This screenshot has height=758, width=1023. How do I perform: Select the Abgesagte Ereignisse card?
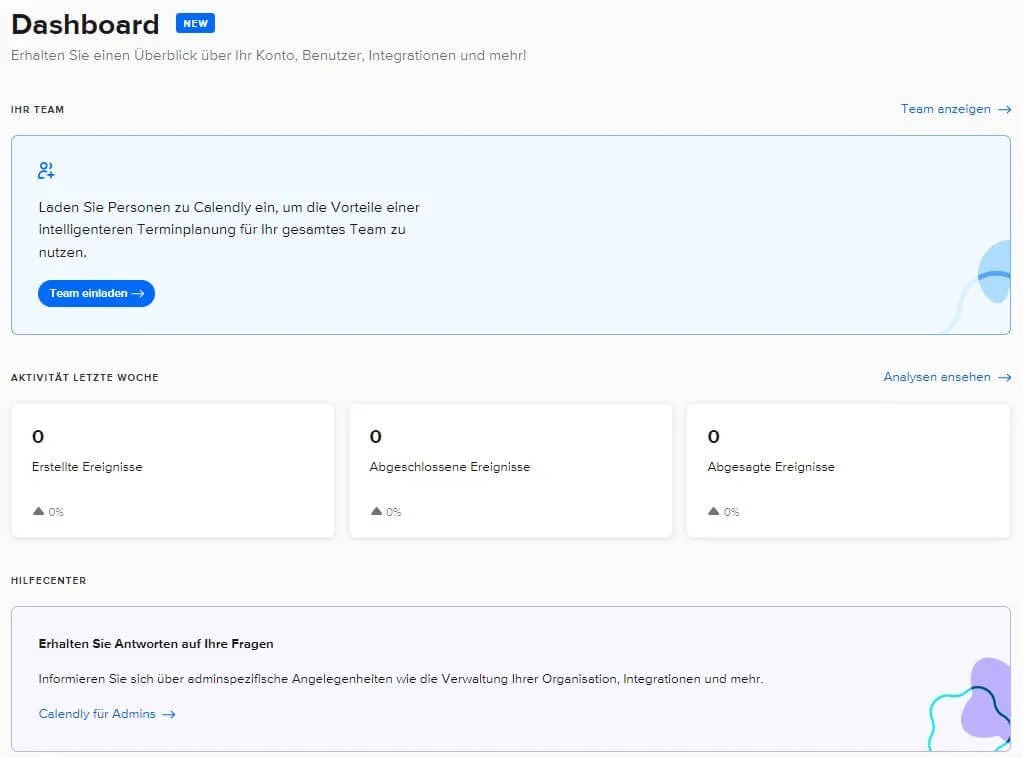point(848,470)
